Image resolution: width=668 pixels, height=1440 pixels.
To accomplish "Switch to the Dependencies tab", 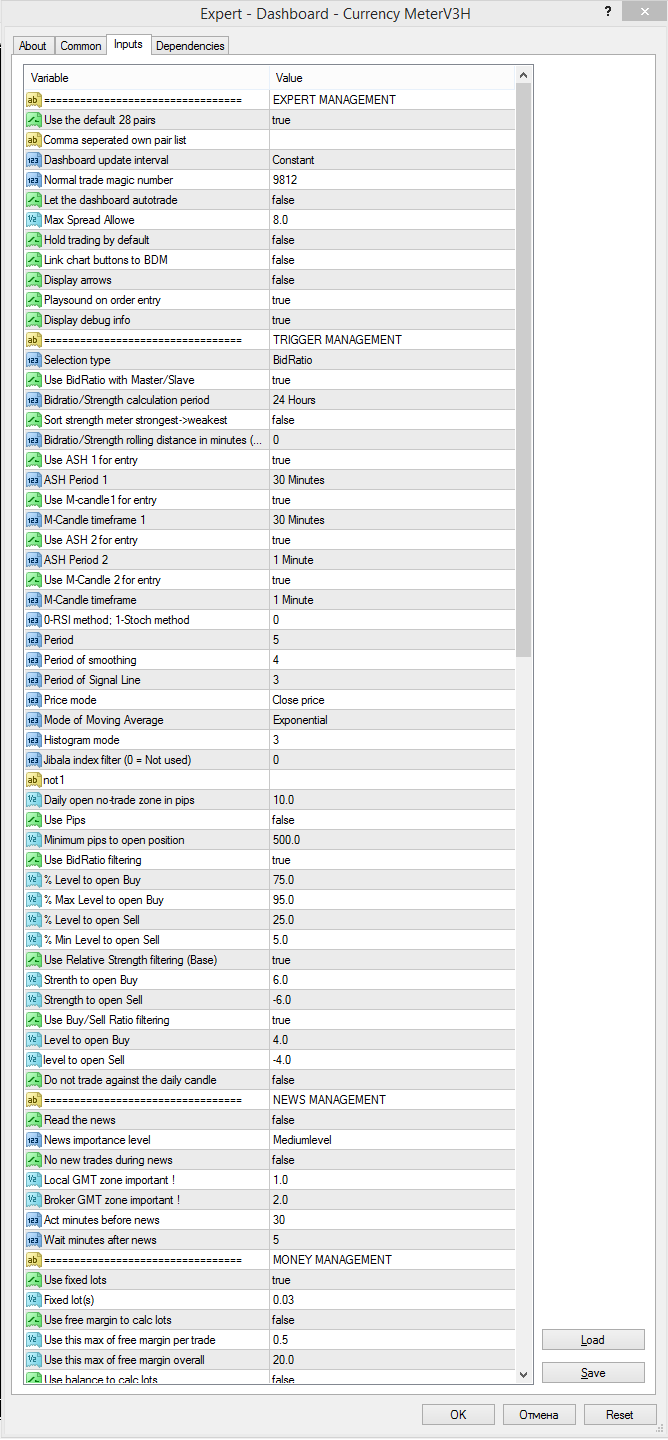I will (x=190, y=46).
